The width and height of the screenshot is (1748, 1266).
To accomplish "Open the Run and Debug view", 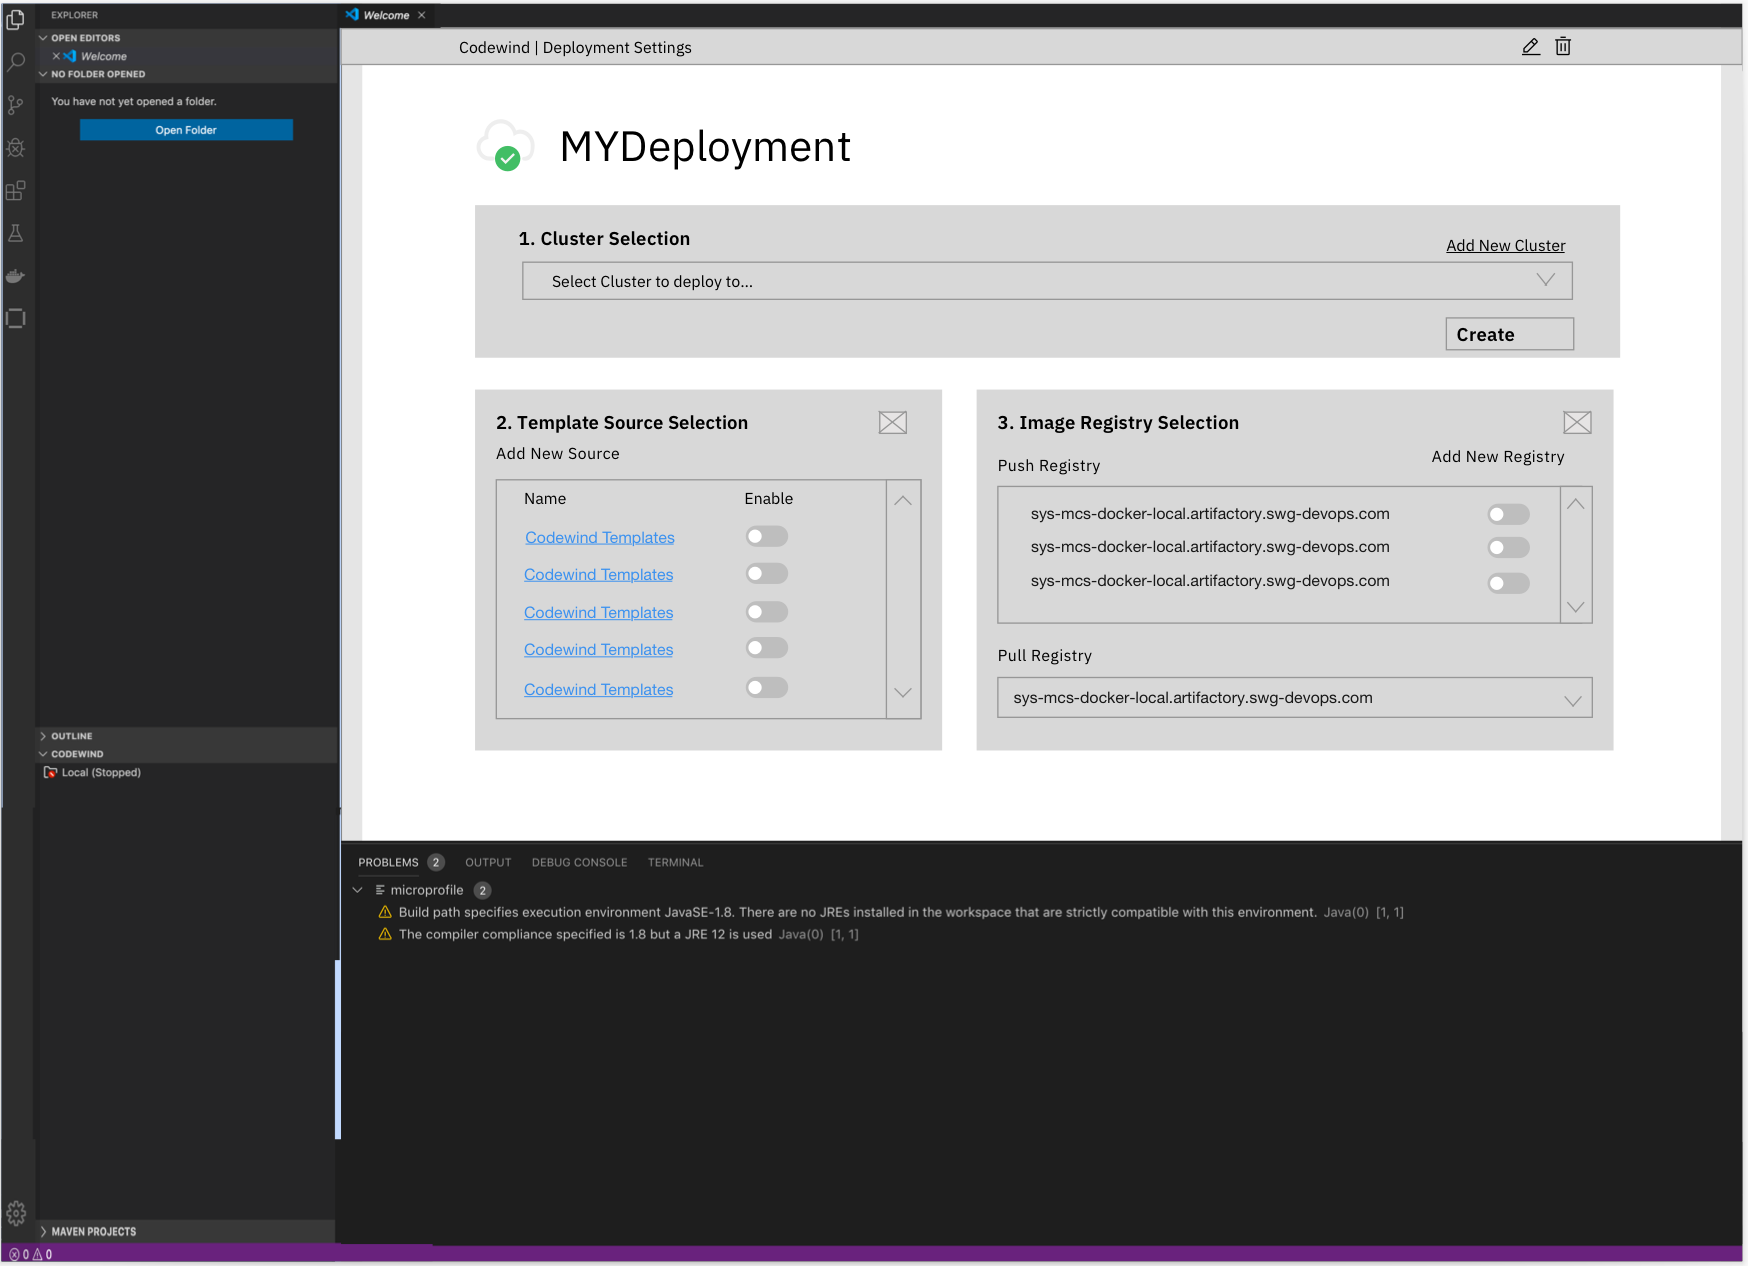I will point(15,148).
